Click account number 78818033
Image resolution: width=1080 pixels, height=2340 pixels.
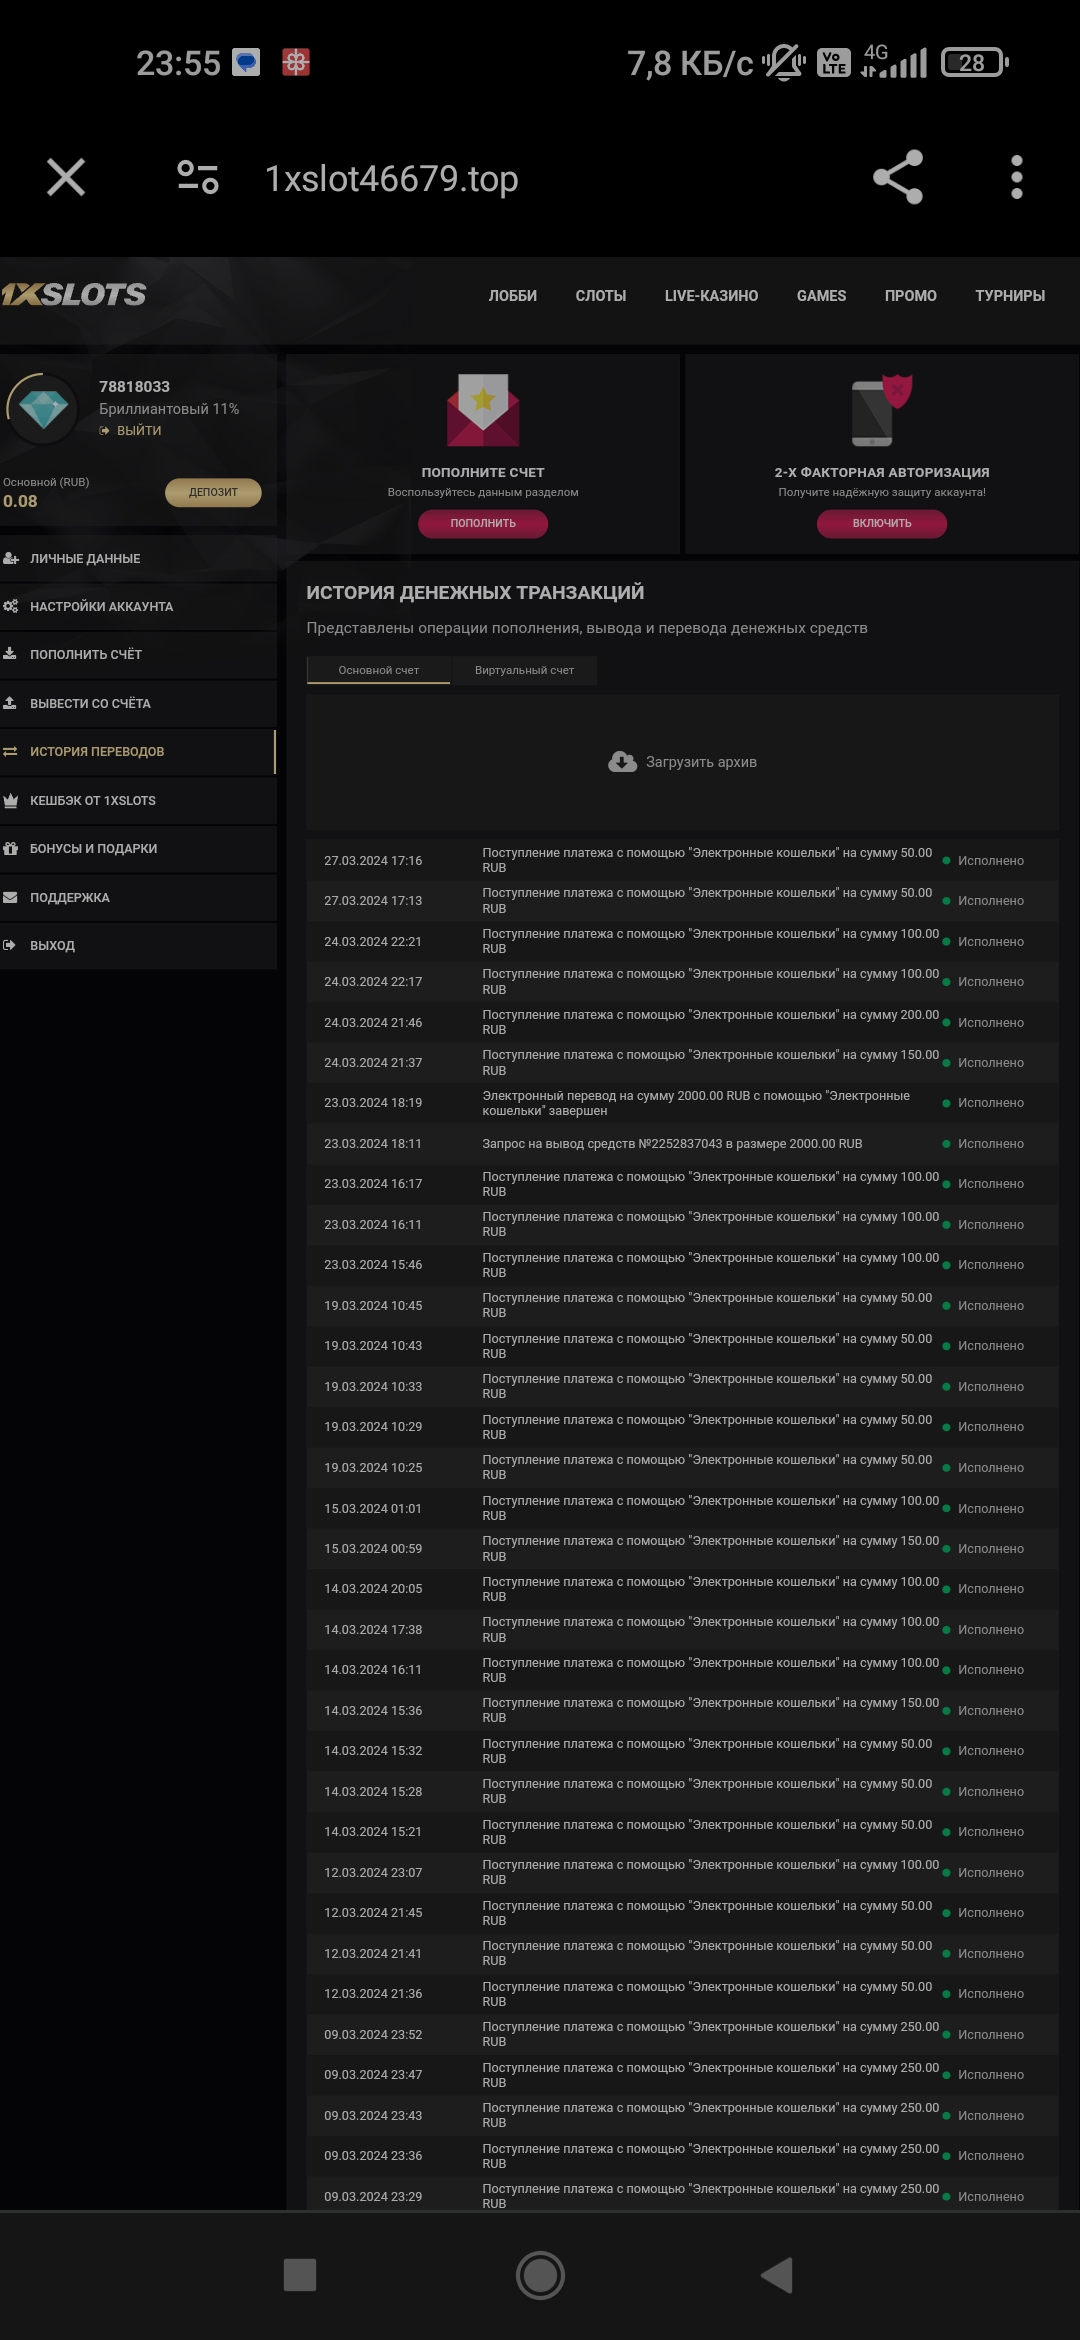134,387
